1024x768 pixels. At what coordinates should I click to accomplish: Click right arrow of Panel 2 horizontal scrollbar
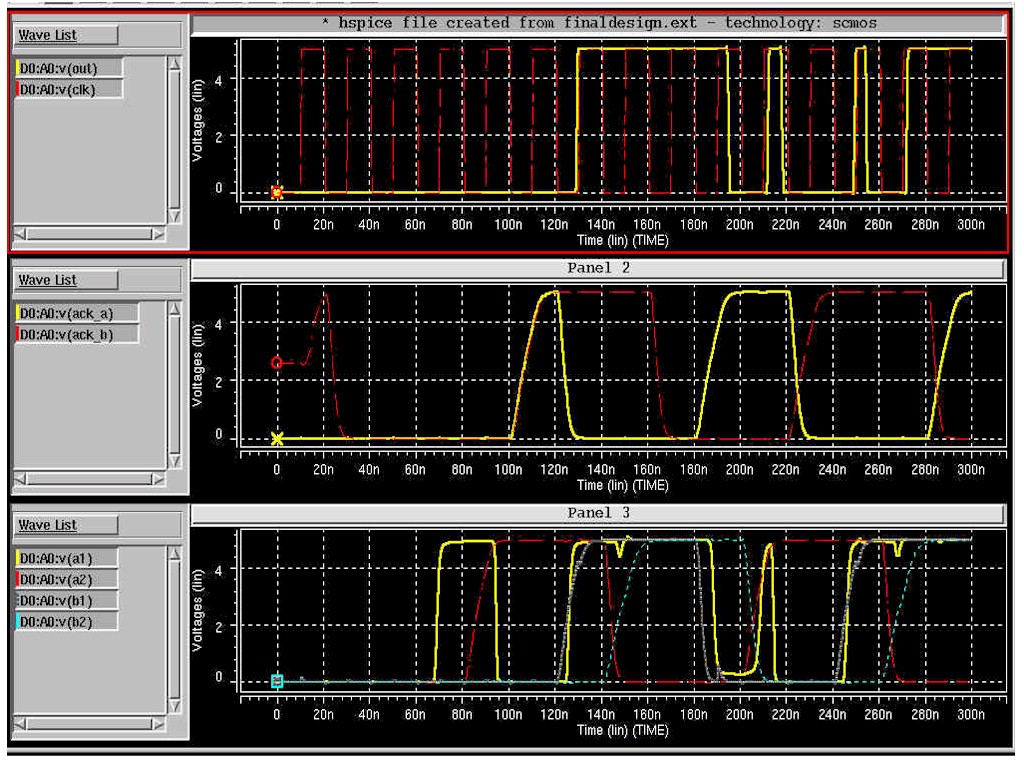(159, 479)
